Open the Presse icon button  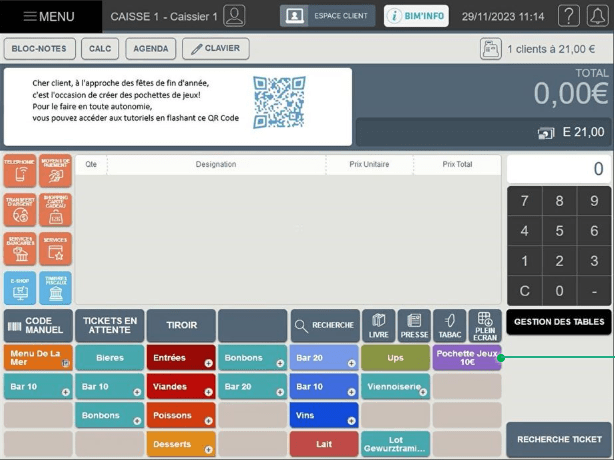tap(414, 325)
